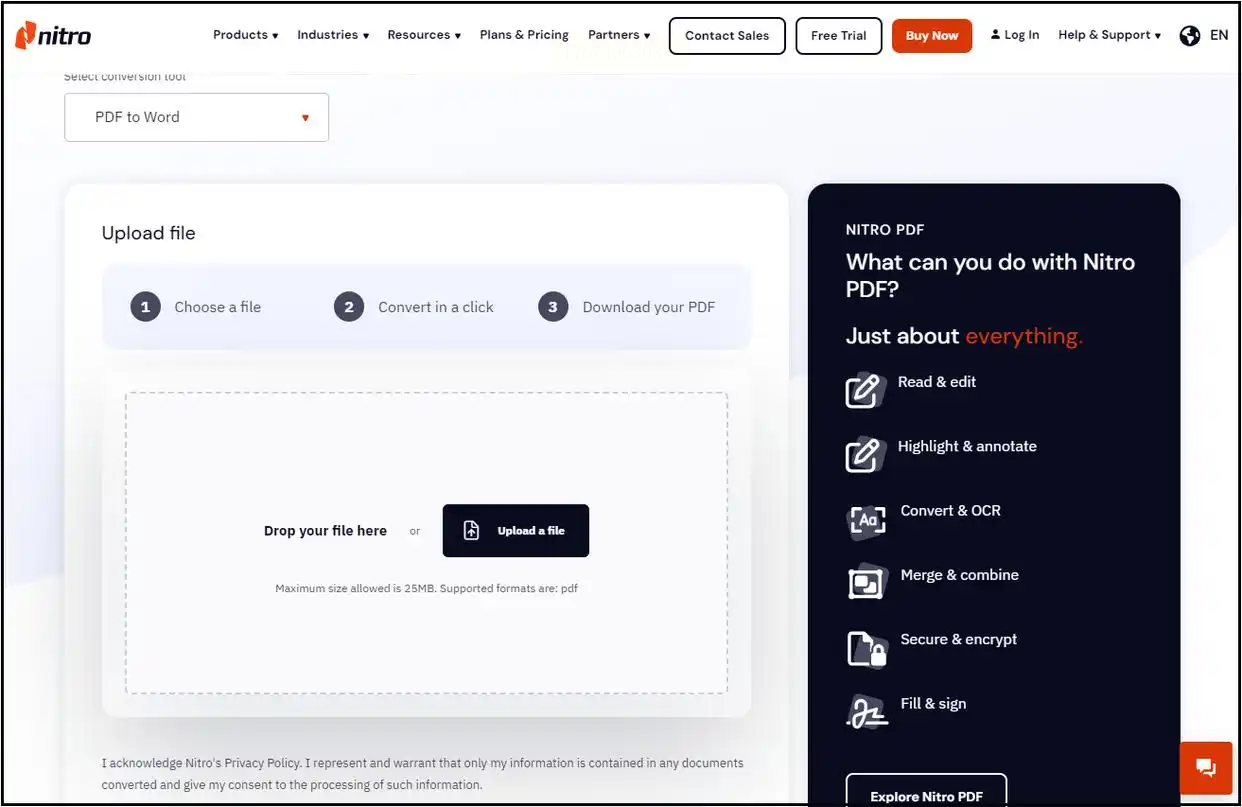This screenshot has height=807, width=1242.
Task: Click the Upload file heading
Action: pyautogui.click(x=149, y=233)
